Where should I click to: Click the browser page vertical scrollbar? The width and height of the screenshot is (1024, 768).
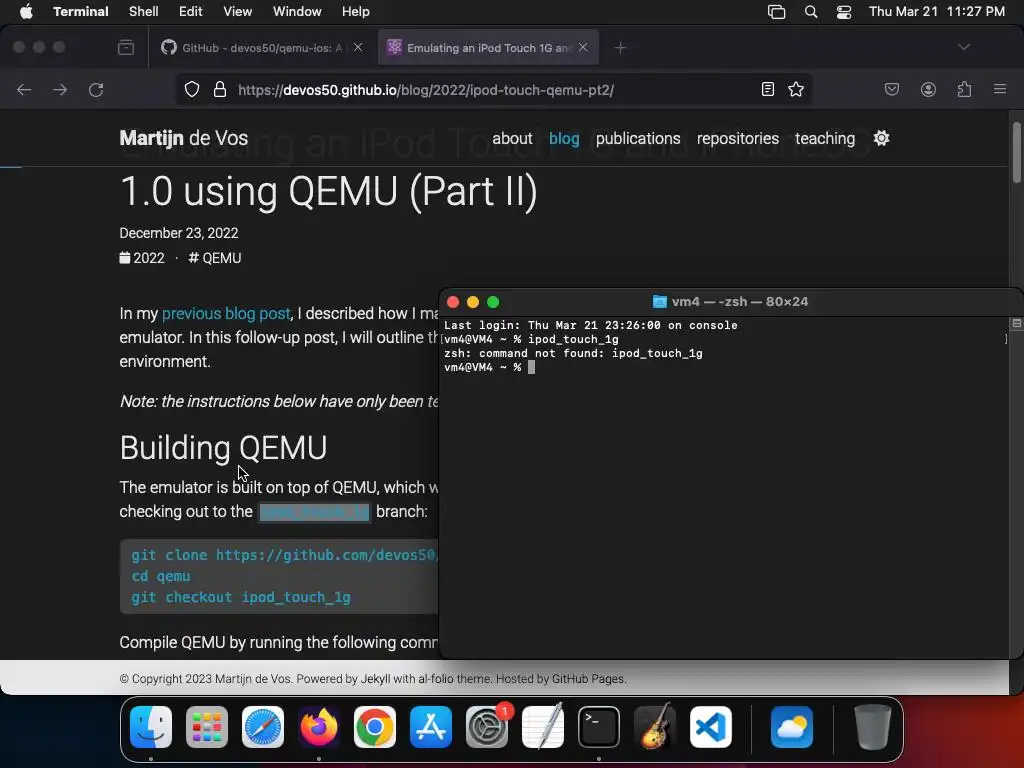pyautogui.click(x=1016, y=152)
